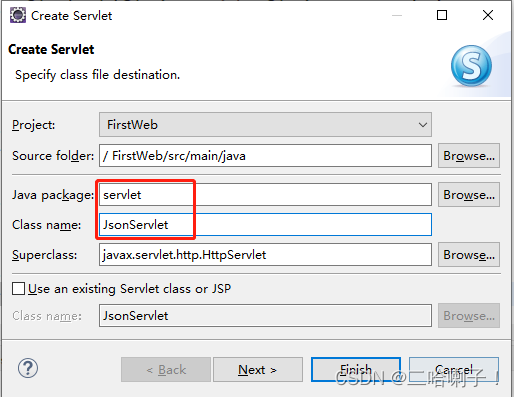
Task: Click Finish to create the servlet
Action: (356, 370)
